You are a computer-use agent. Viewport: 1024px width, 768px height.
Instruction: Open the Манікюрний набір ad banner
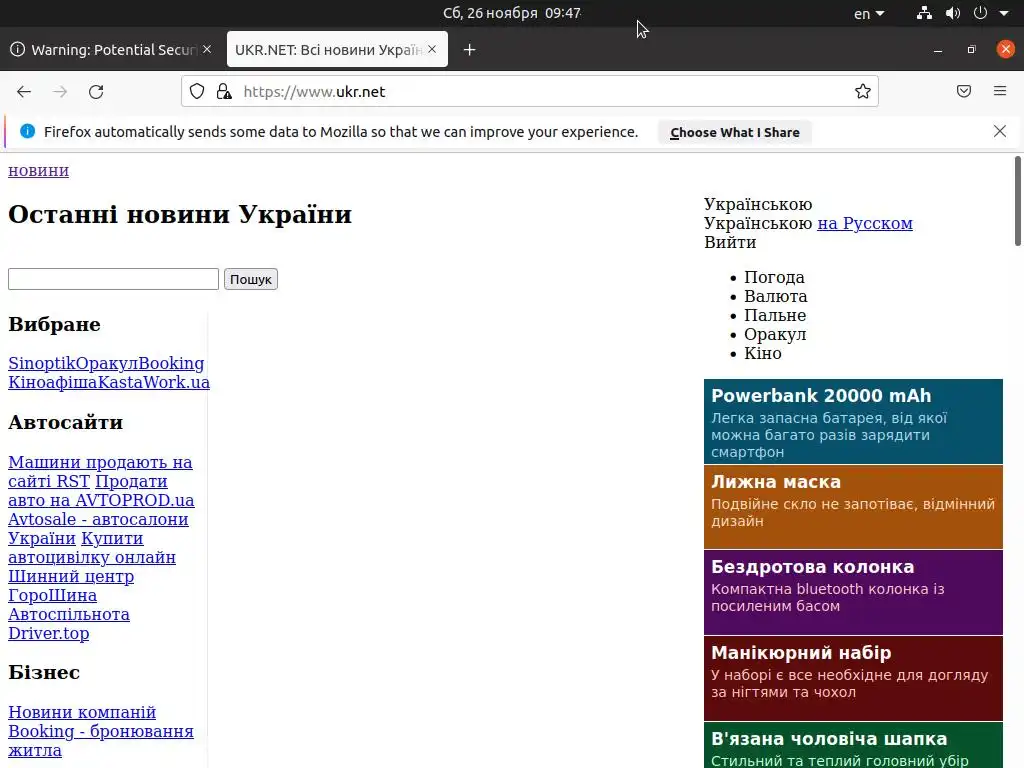point(853,679)
